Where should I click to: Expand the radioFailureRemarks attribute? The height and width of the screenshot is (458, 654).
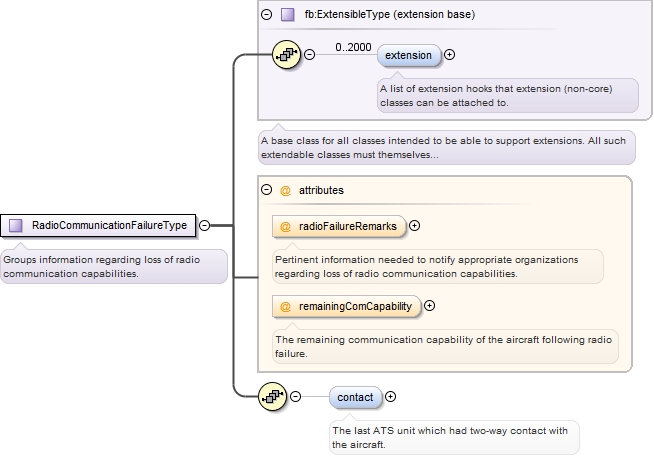tap(415, 227)
